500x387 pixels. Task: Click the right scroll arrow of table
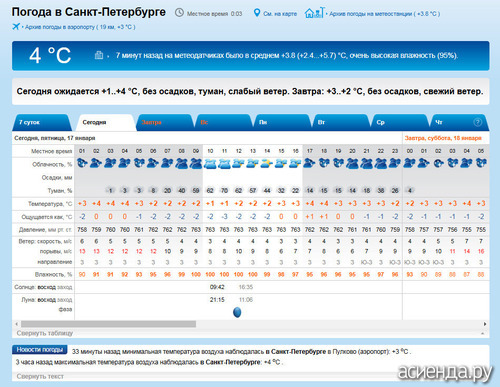coord(485,324)
